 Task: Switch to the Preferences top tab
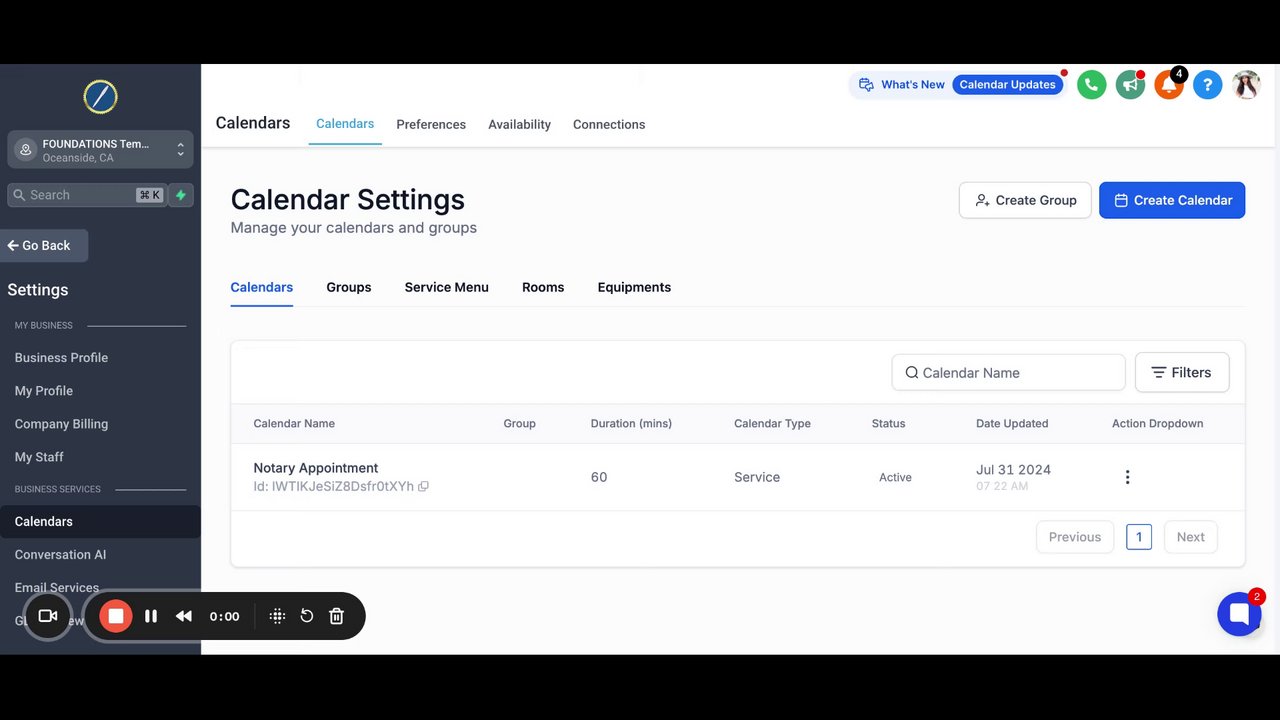(x=431, y=124)
